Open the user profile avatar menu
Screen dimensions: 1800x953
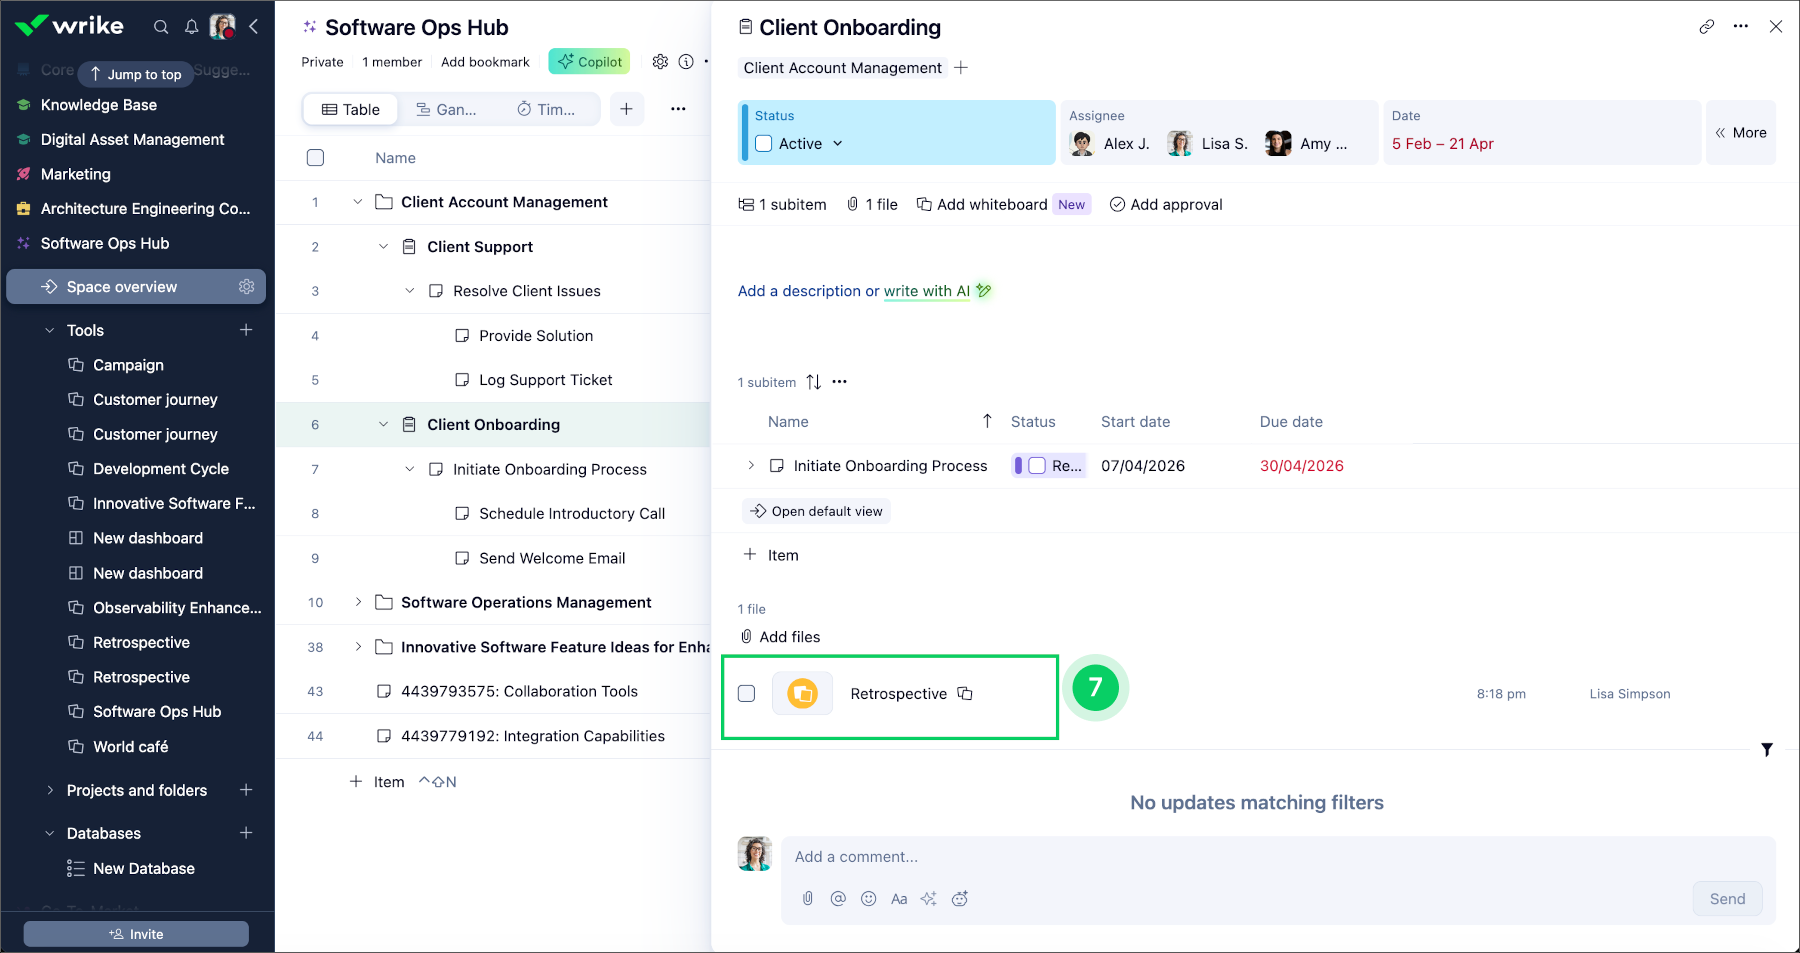click(x=223, y=27)
